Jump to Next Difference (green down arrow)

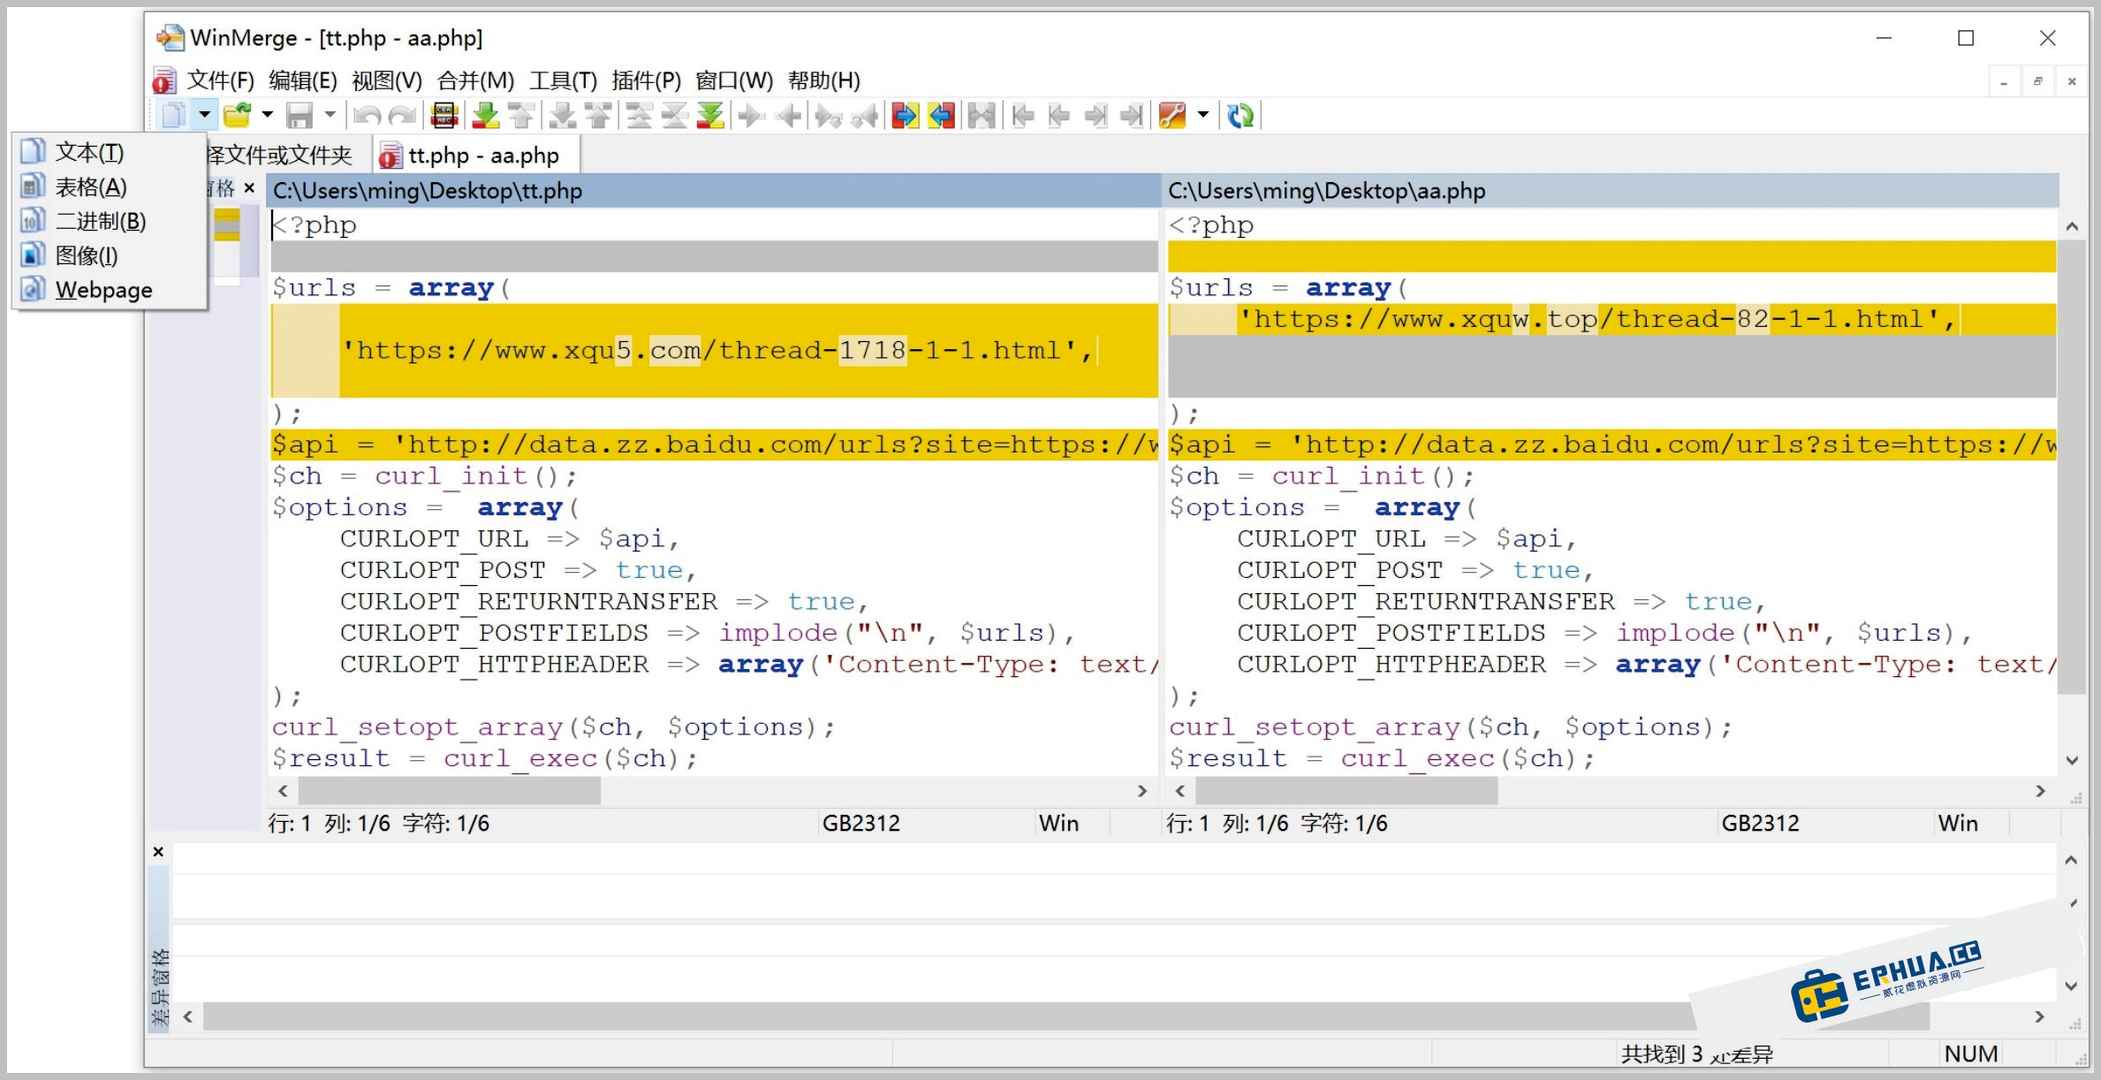pyautogui.click(x=486, y=116)
